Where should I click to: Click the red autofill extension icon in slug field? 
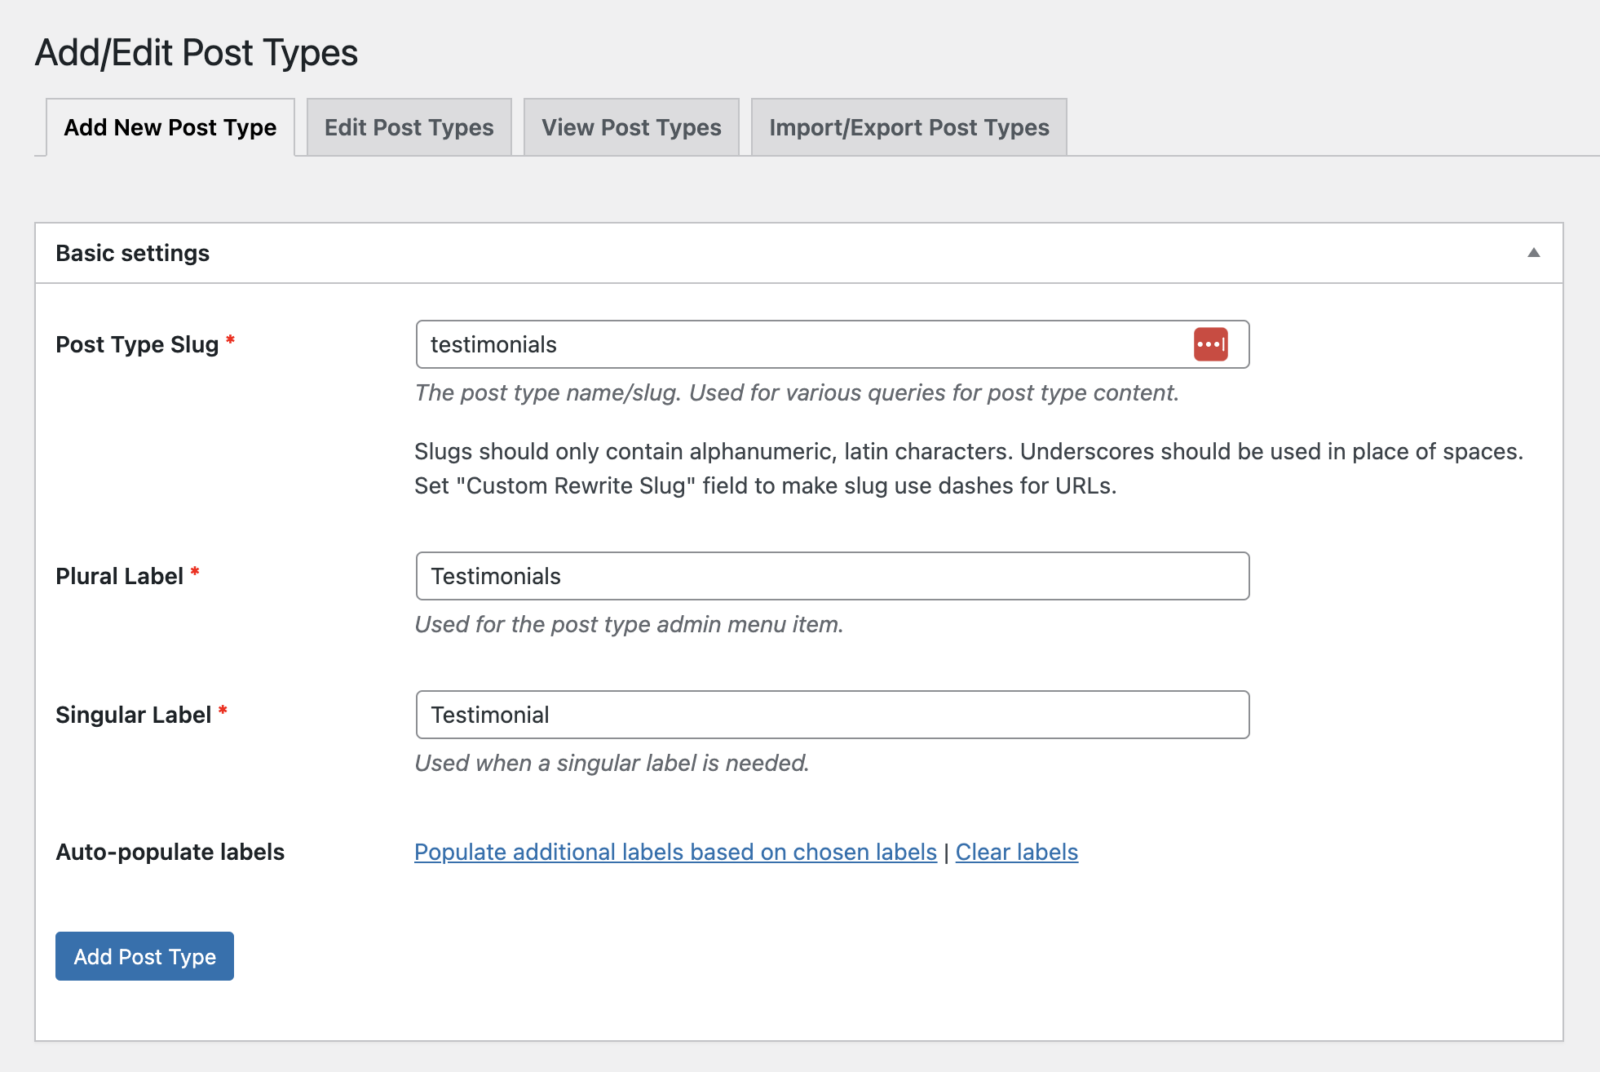[x=1211, y=344]
